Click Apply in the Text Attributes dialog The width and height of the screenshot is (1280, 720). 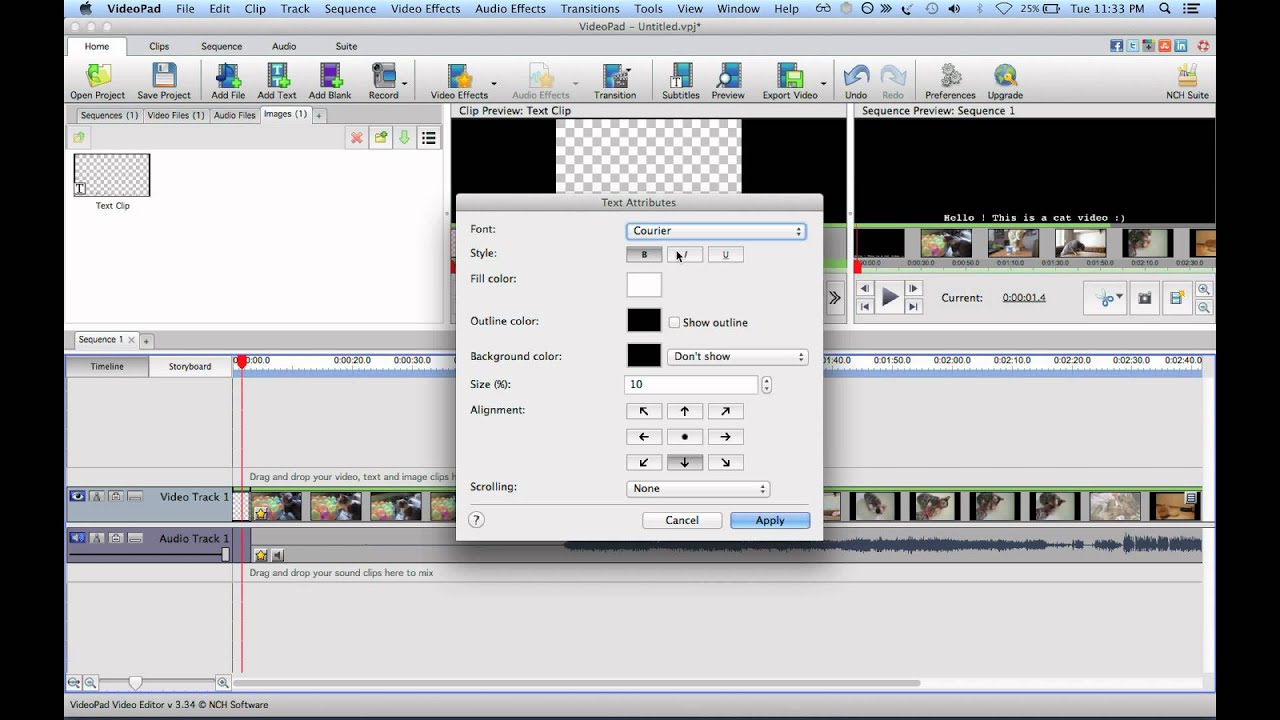(770, 520)
